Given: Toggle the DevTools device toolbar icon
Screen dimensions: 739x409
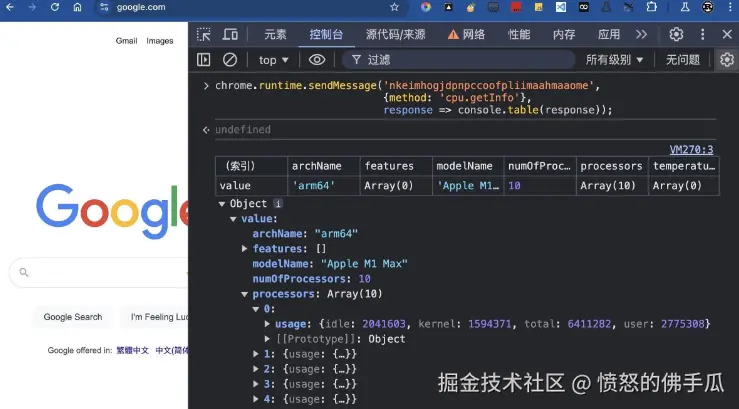Looking at the screenshot, I should (230, 34).
